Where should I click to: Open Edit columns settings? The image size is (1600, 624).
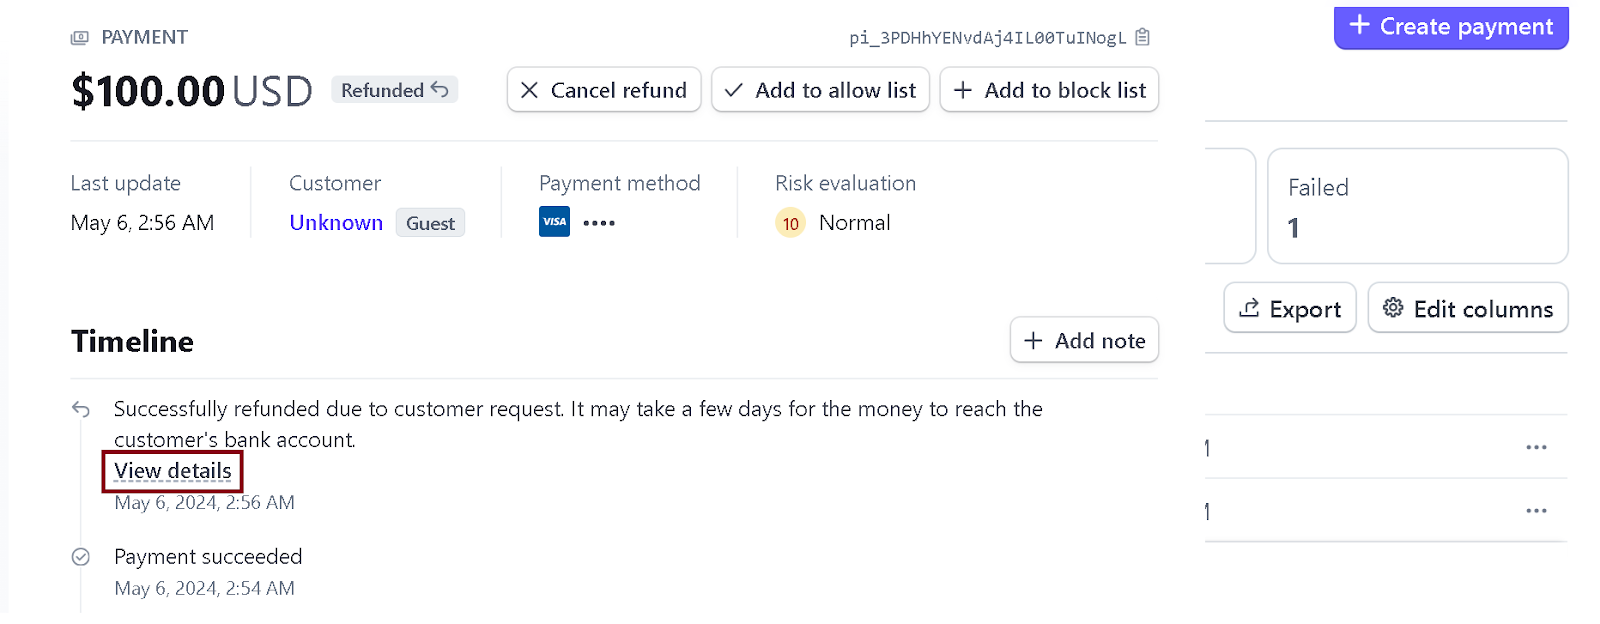pyautogui.click(x=1467, y=308)
